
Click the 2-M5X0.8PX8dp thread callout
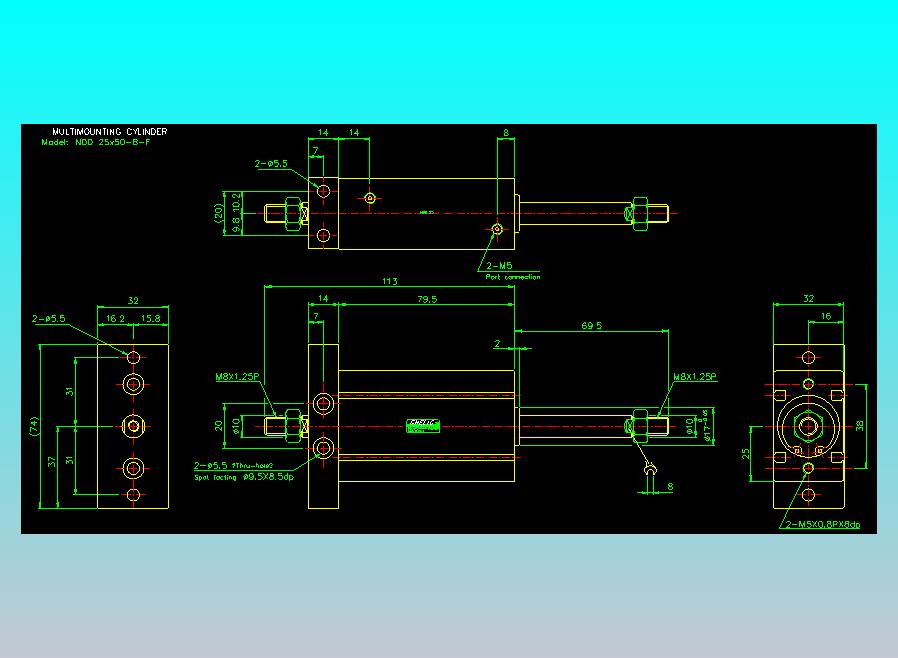click(822, 525)
